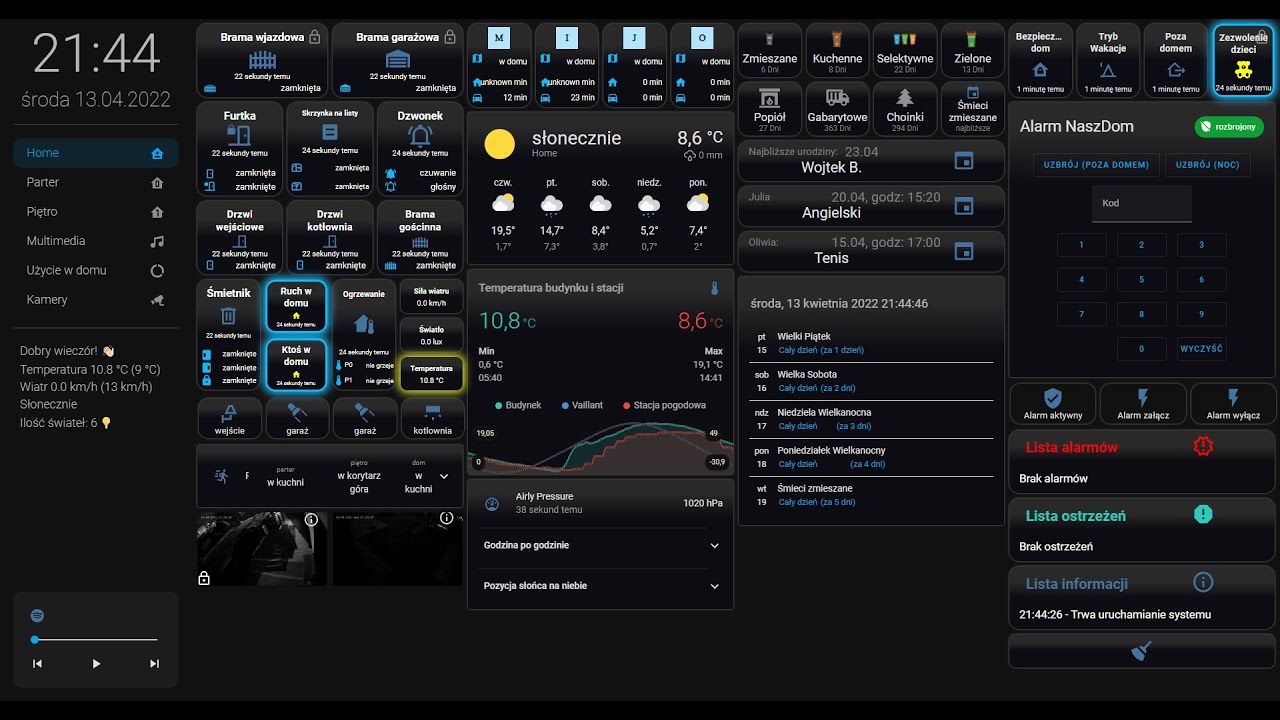
Task: Open person O presence card
Action: tap(702, 65)
